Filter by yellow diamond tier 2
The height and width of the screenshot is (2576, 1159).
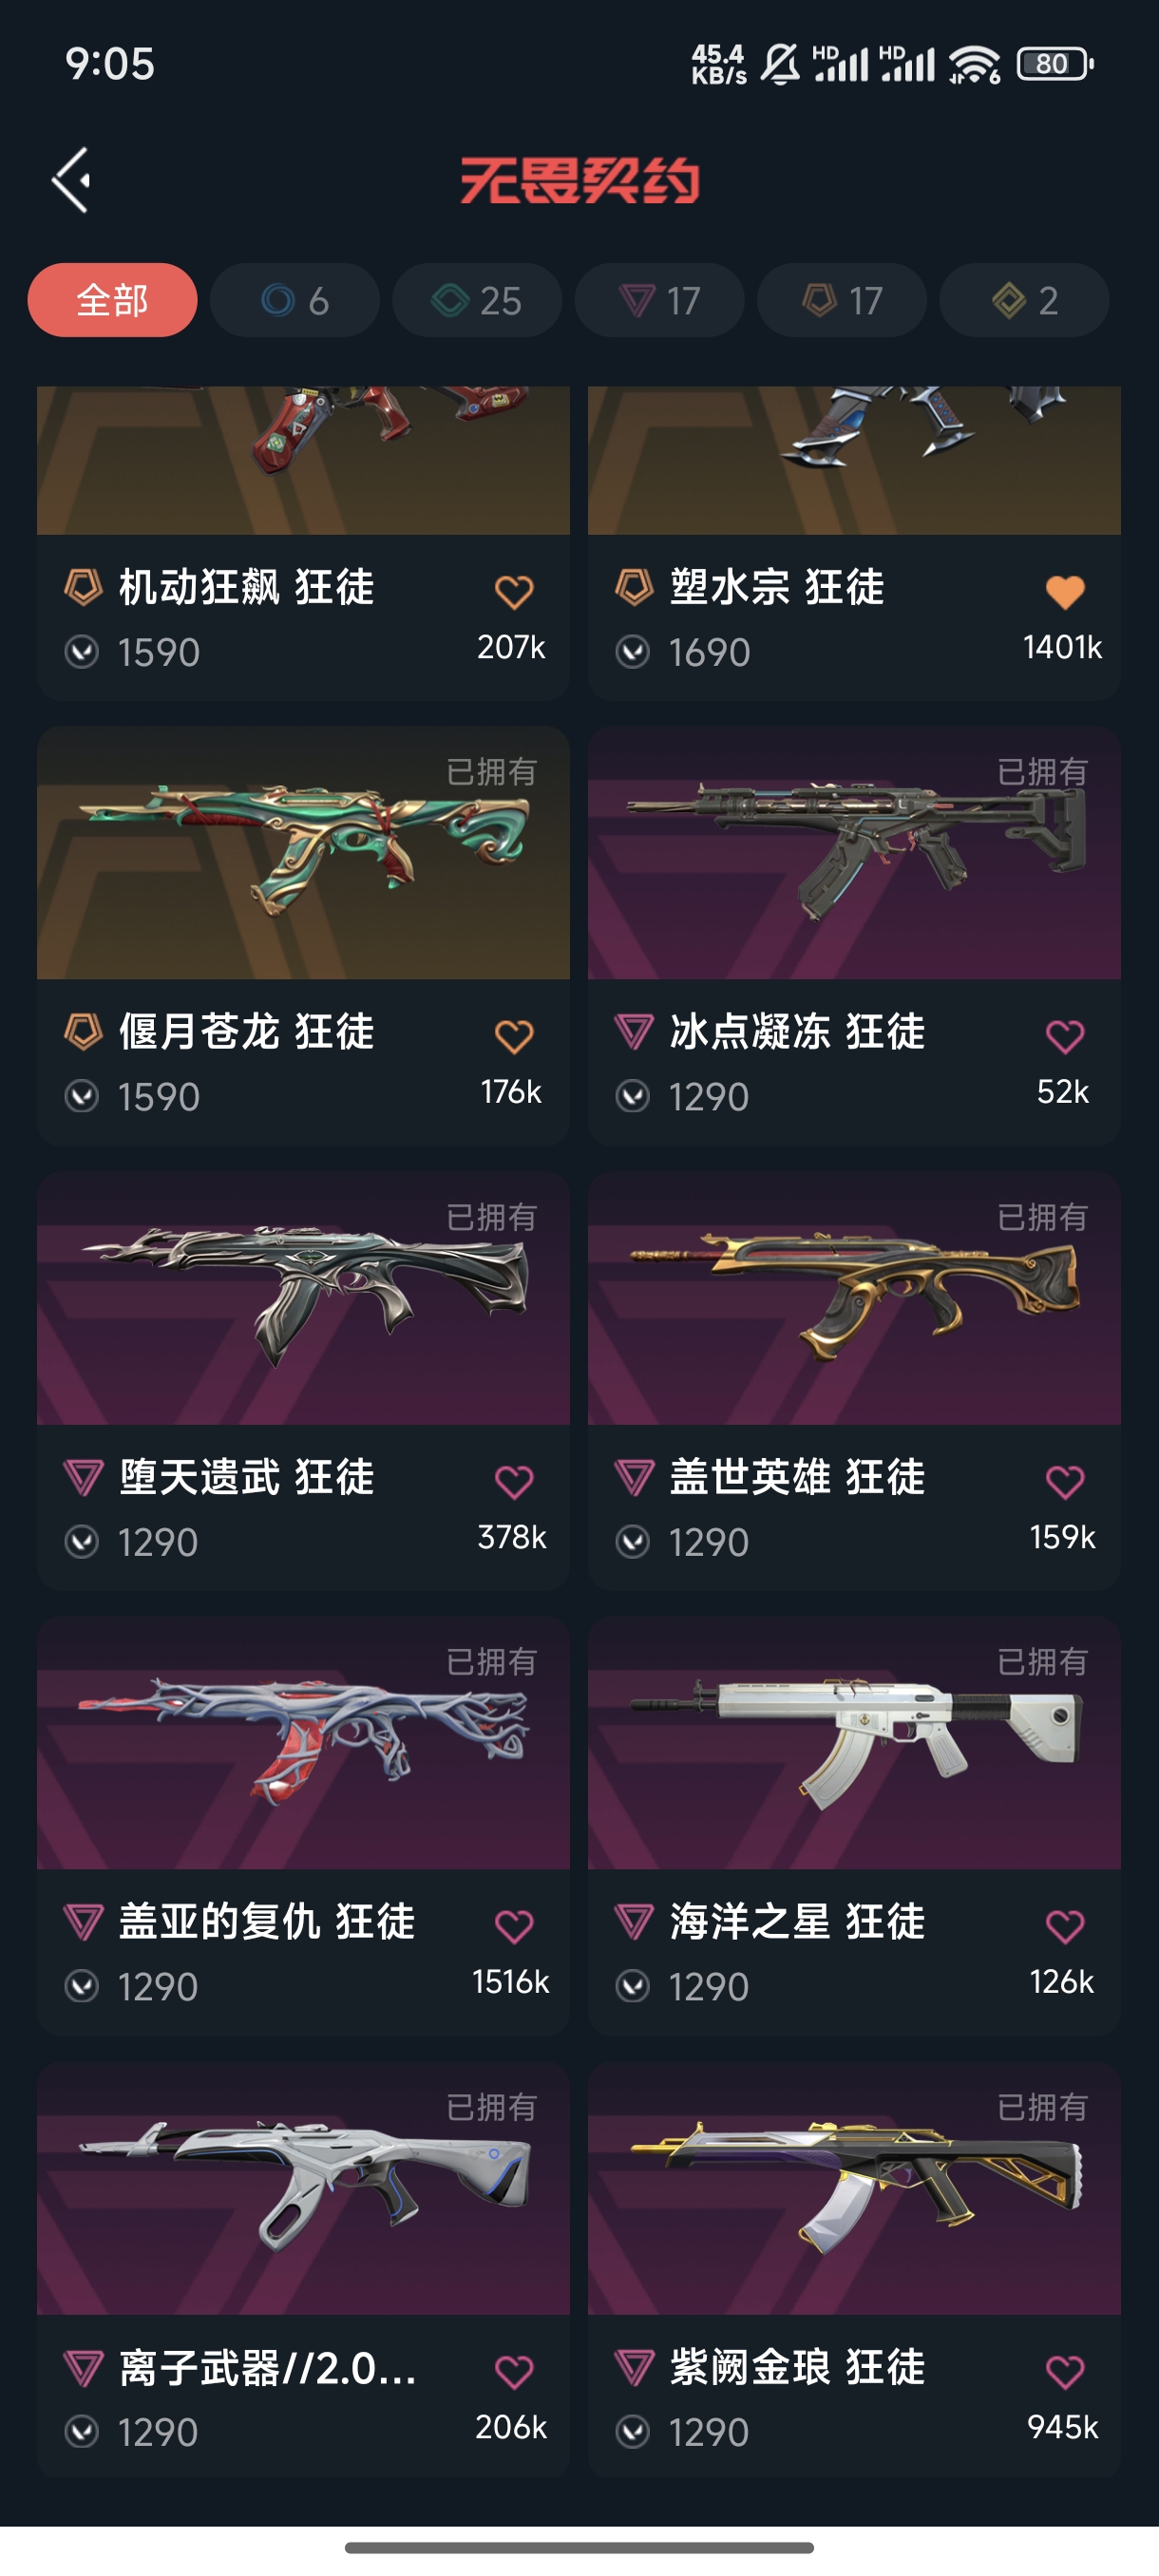[x=1024, y=300]
